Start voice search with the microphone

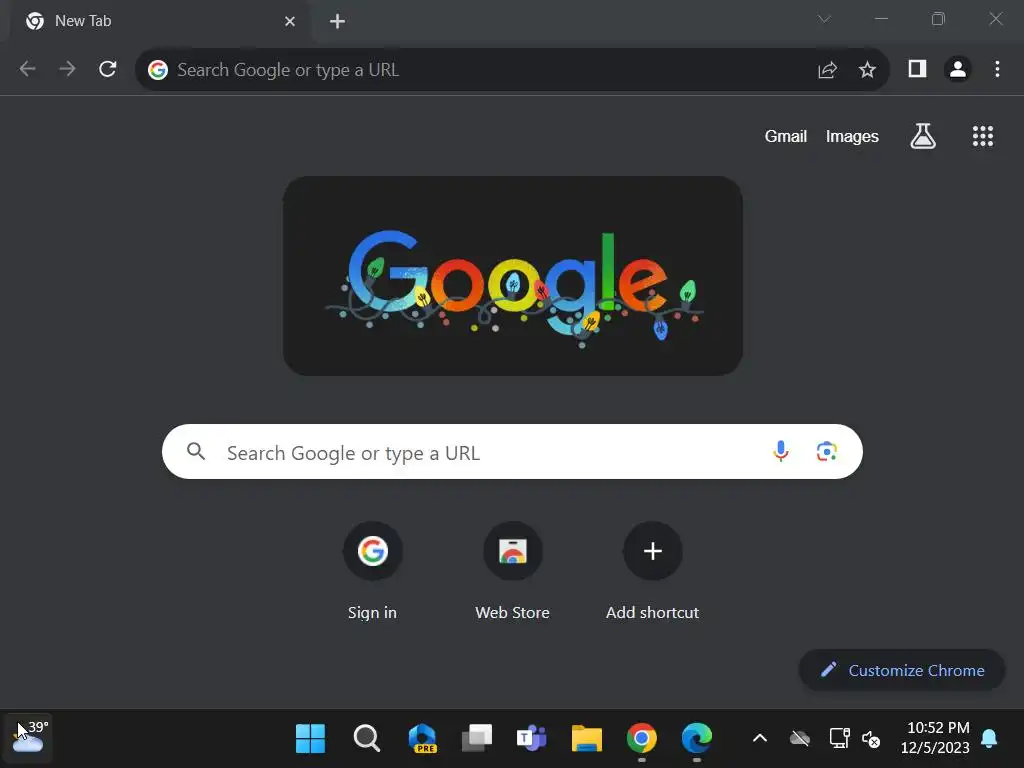[x=780, y=451]
